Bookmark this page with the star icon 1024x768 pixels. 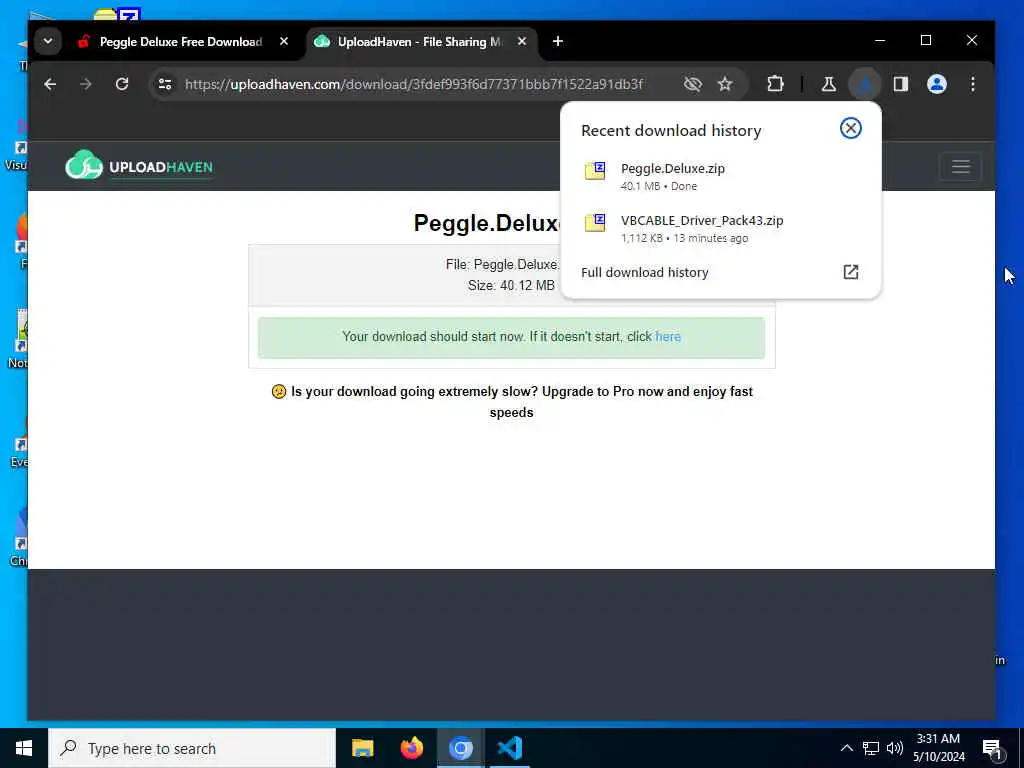click(725, 84)
